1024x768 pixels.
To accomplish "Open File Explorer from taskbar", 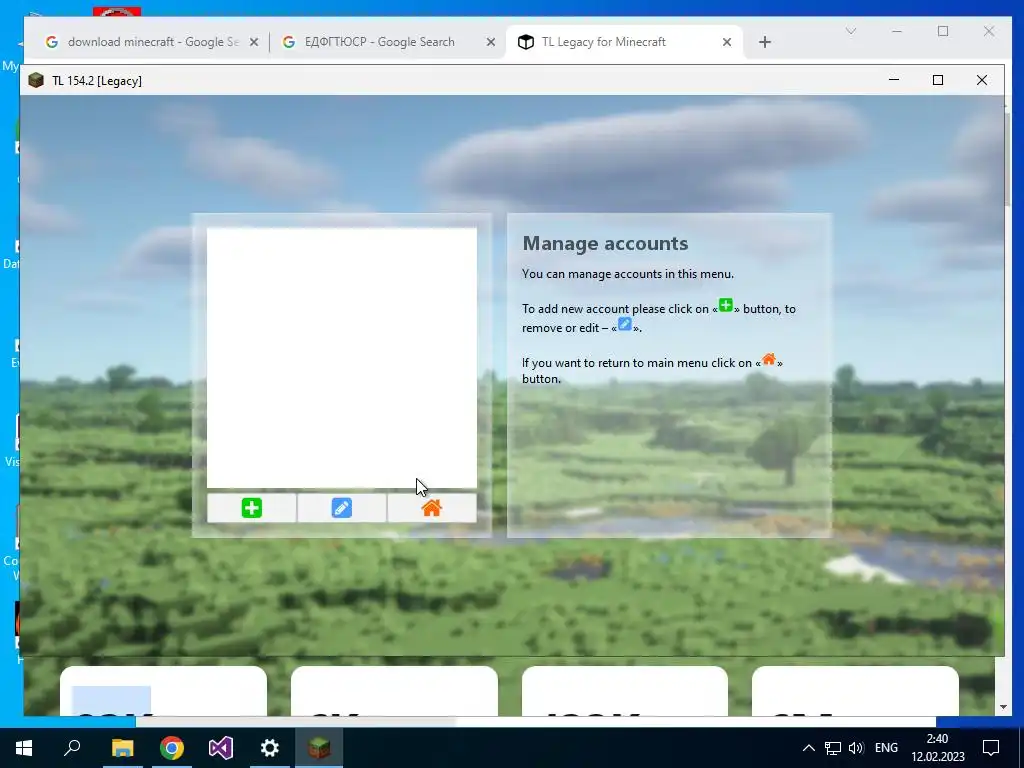I will (122, 748).
